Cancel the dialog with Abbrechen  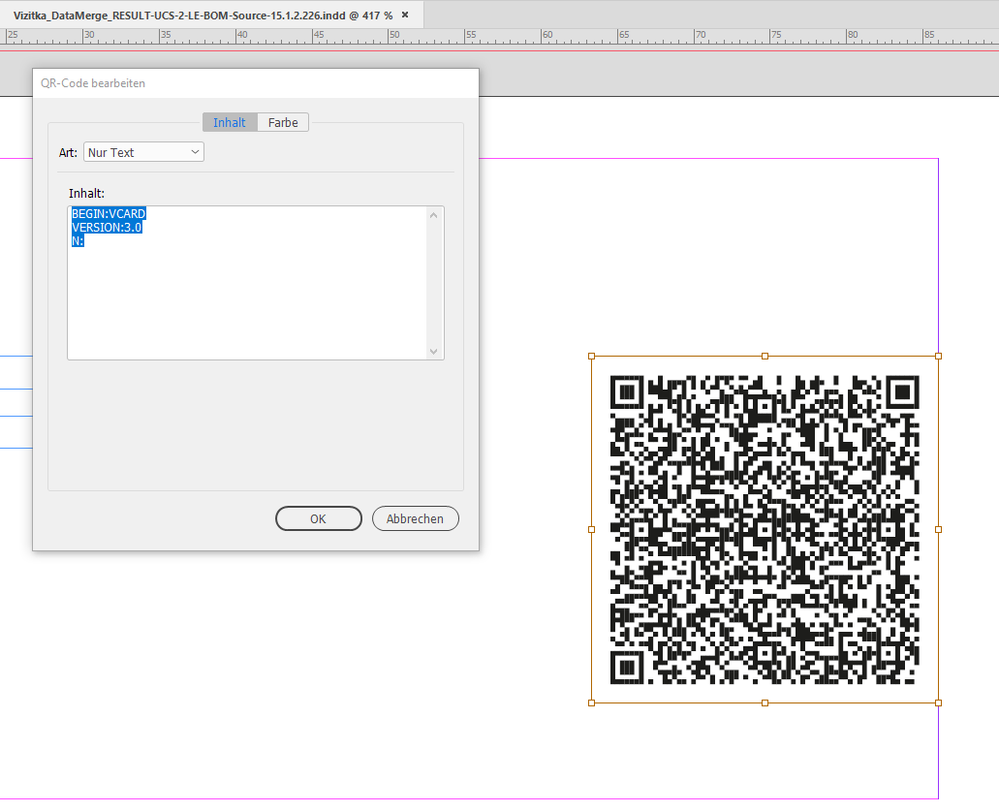pyautogui.click(x=415, y=519)
